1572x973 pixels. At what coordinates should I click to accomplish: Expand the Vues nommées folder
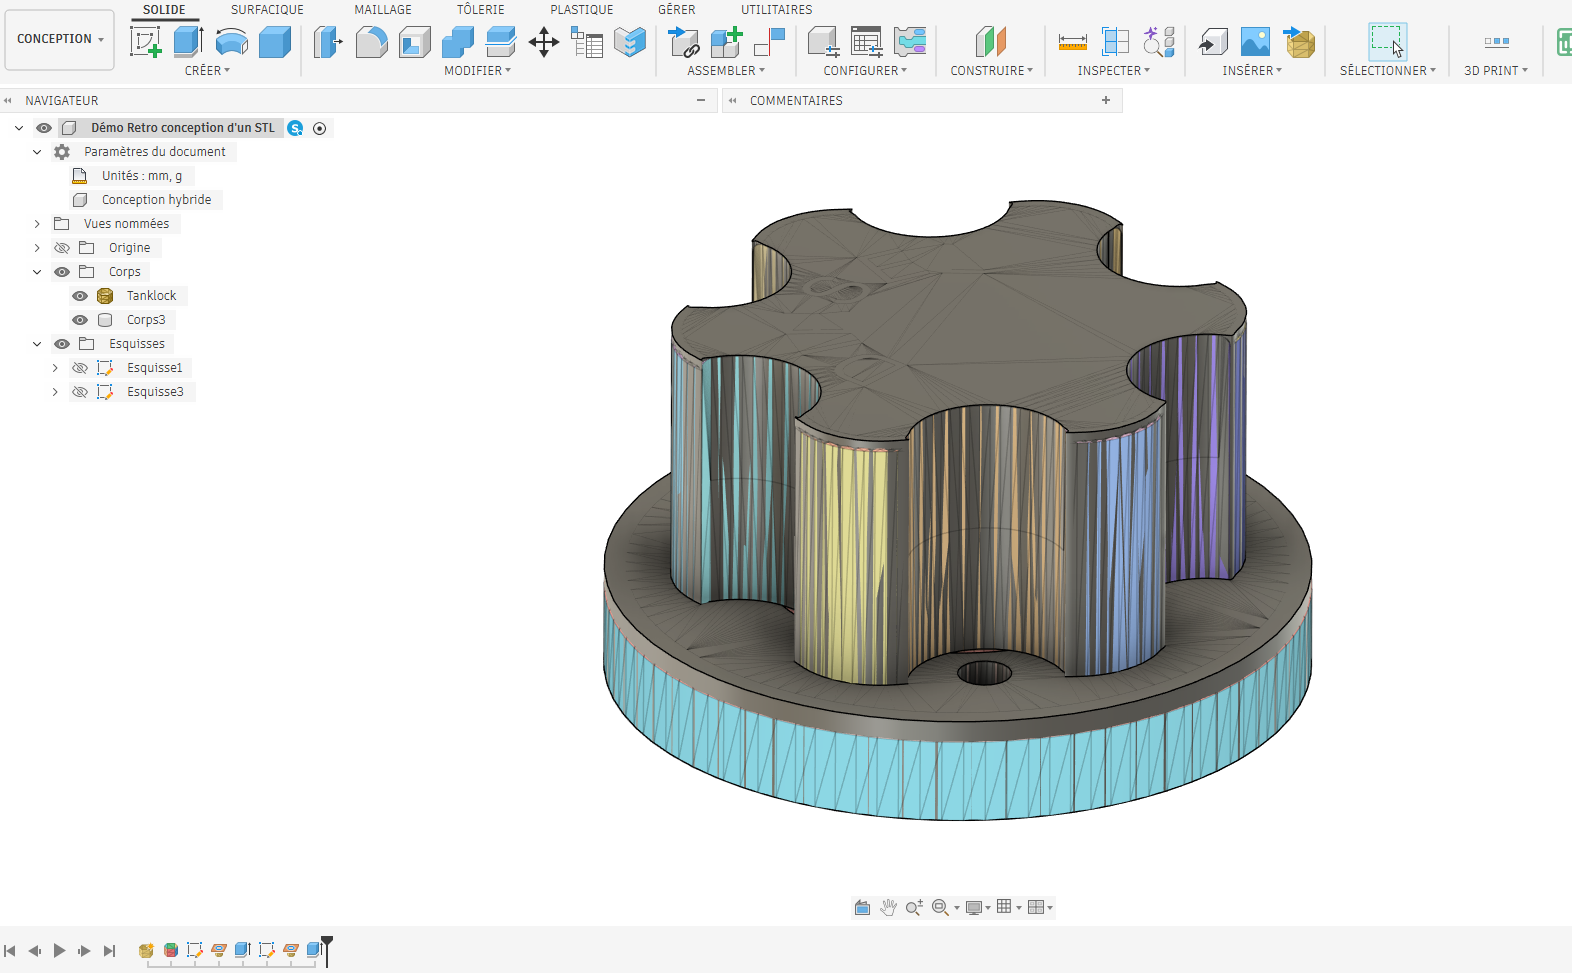[x=37, y=224]
